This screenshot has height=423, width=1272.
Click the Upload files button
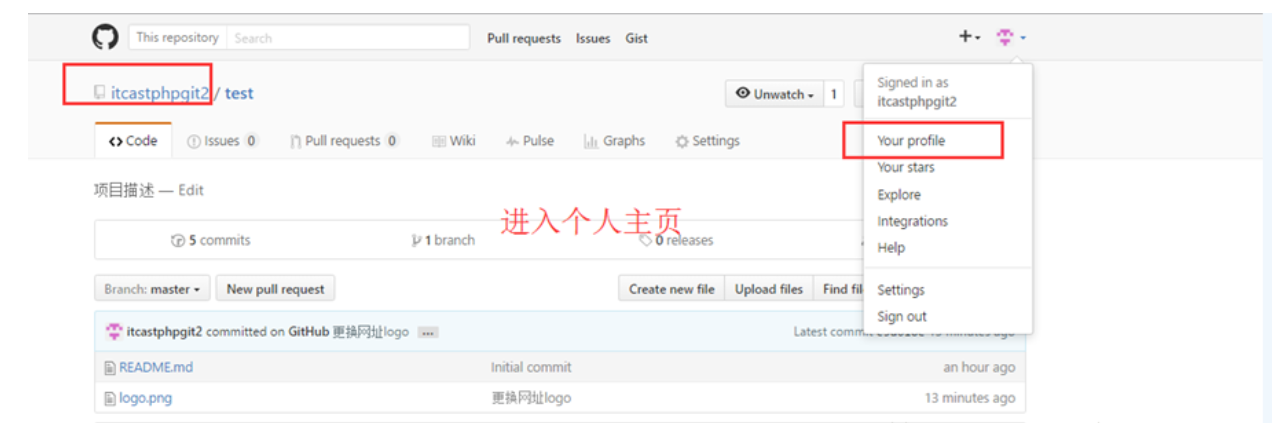pos(768,289)
